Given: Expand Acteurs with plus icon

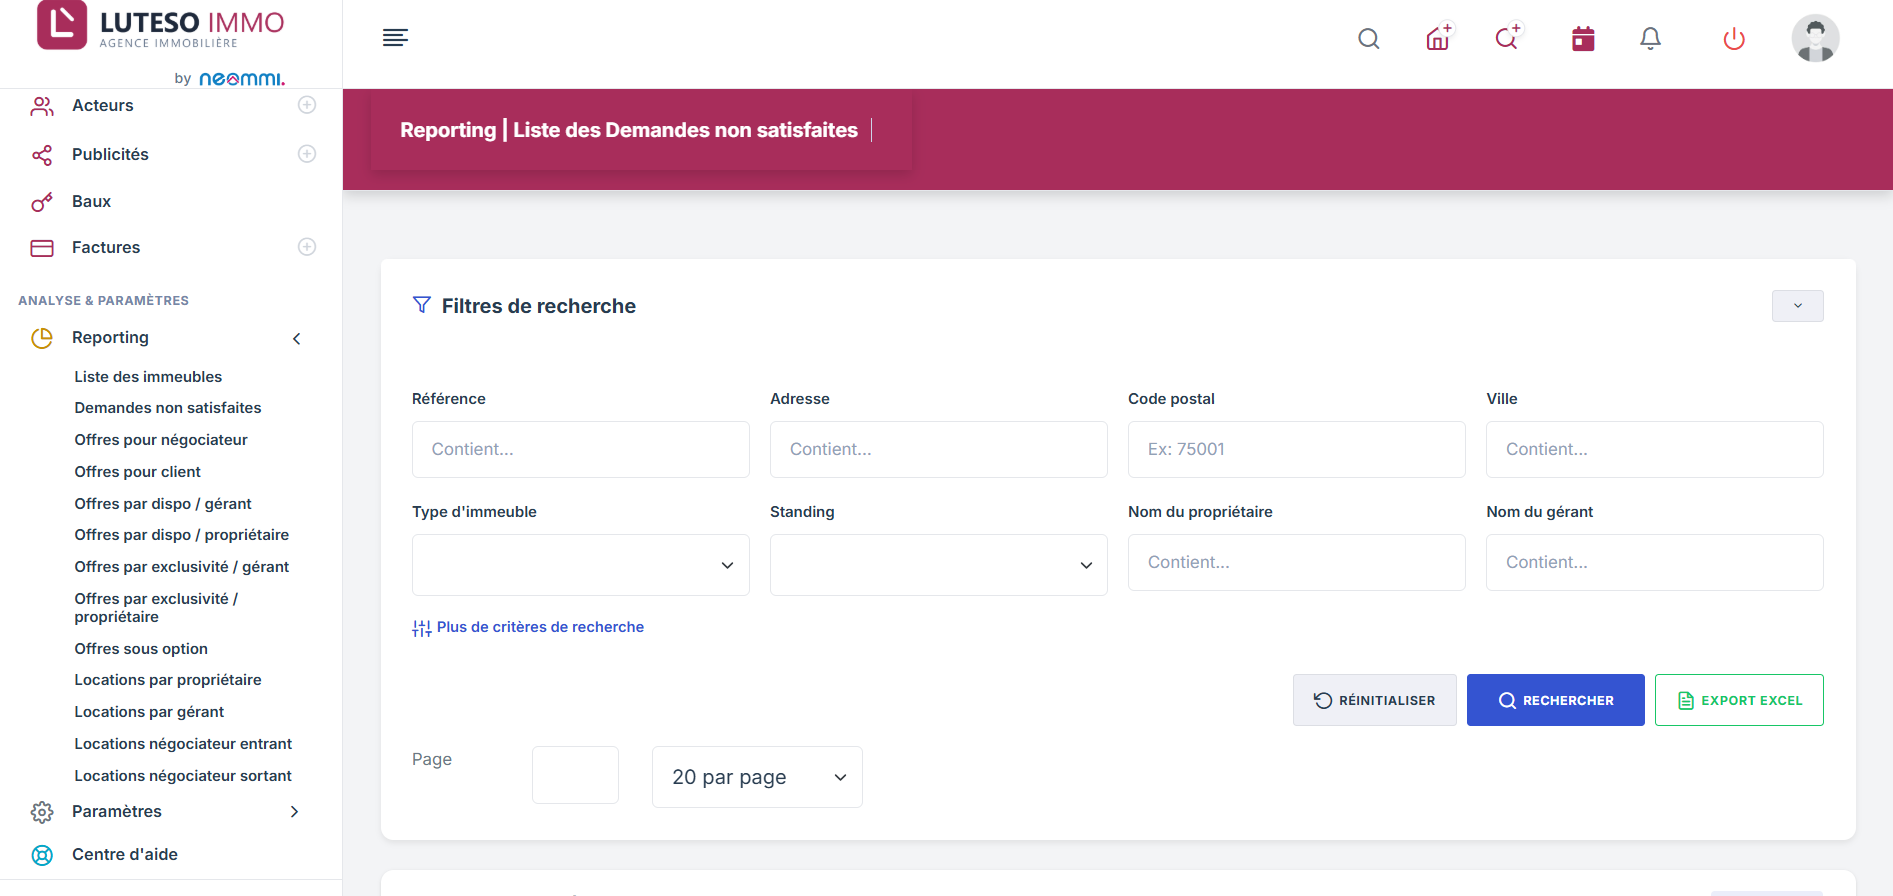Looking at the screenshot, I should tap(307, 105).
